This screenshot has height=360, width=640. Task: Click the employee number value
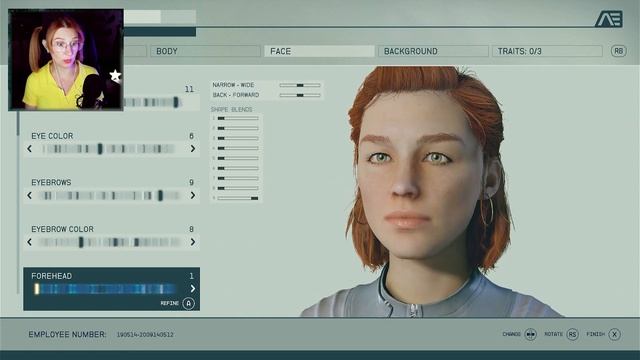[x=145, y=335]
